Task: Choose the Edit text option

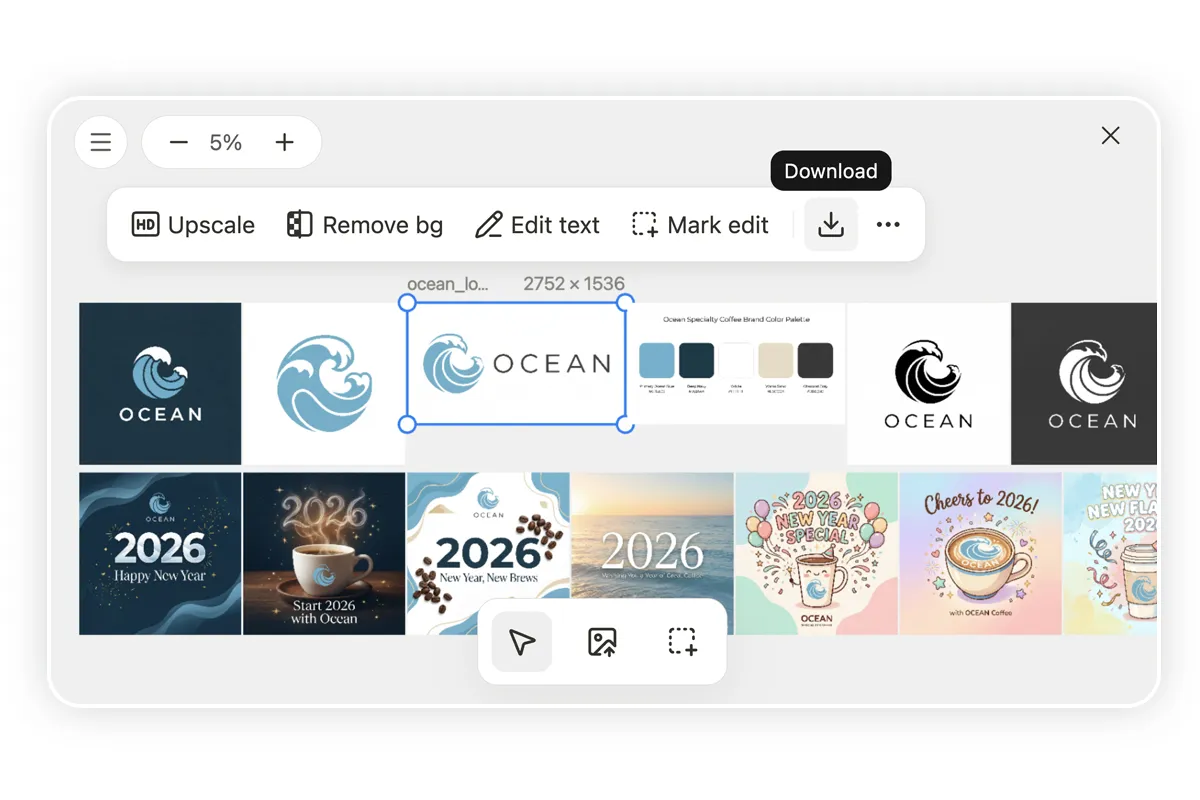Action: pos(537,225)
